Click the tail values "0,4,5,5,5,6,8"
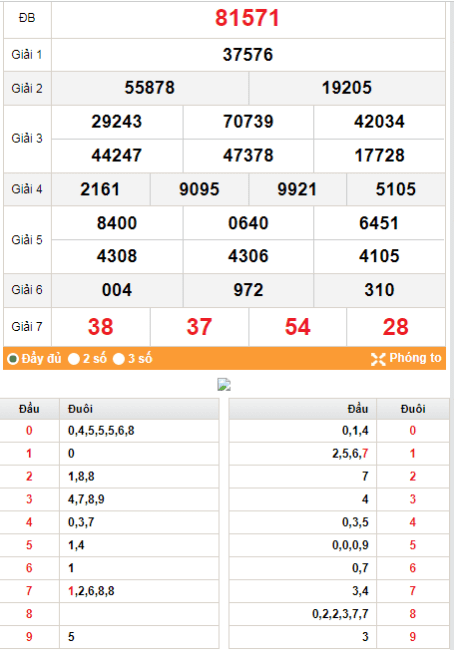This screenshot has width=454, height=650. point(101,431)
